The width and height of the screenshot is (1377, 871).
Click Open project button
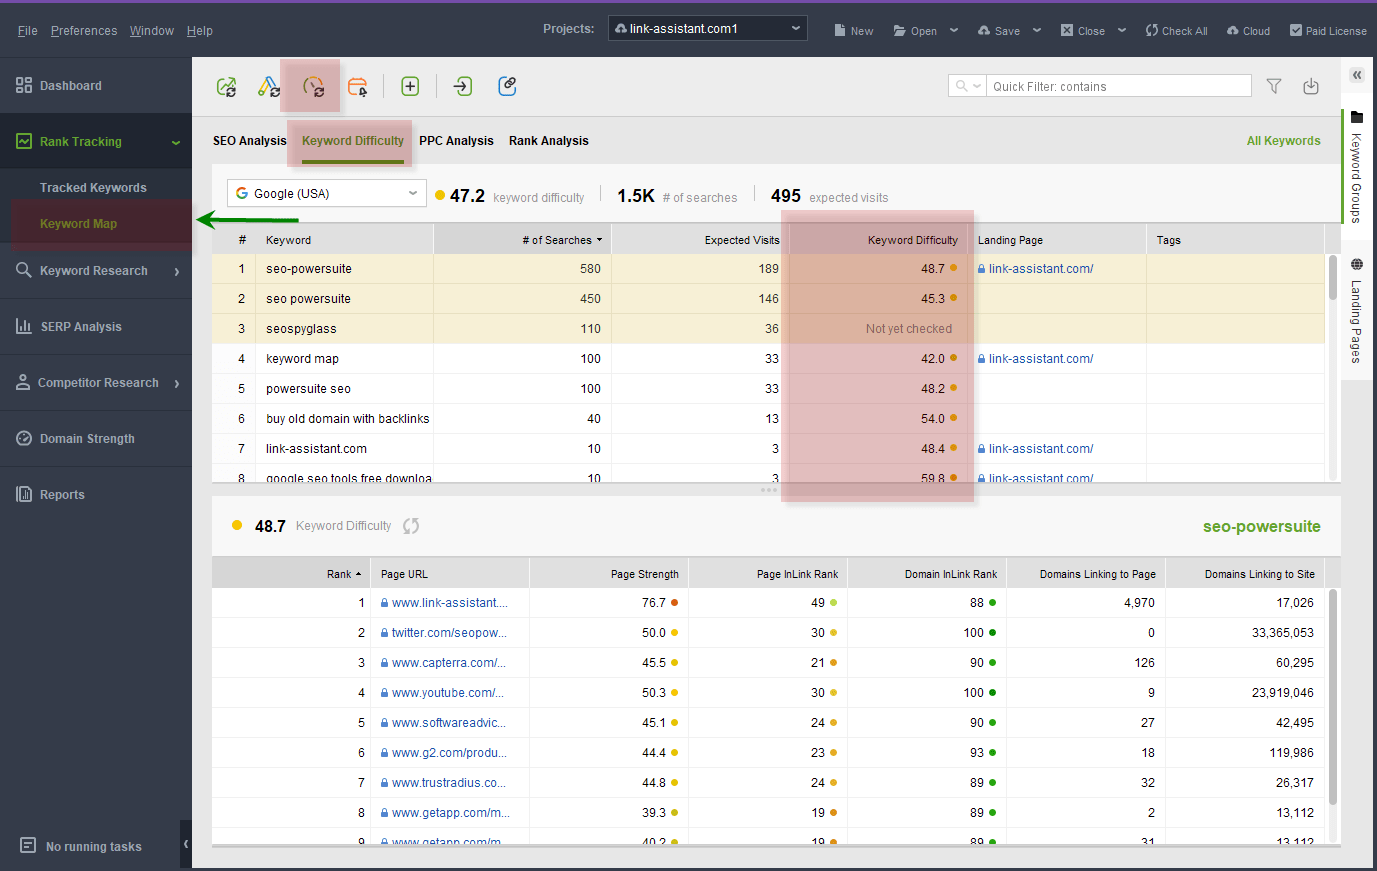click(x=915, y=31)
